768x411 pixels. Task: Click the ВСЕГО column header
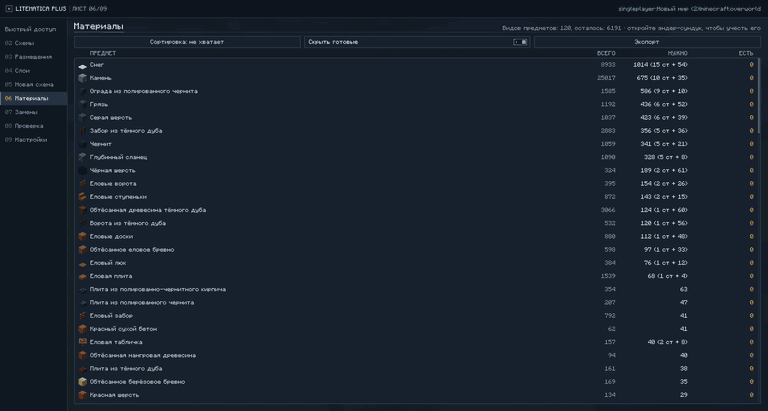606,53
